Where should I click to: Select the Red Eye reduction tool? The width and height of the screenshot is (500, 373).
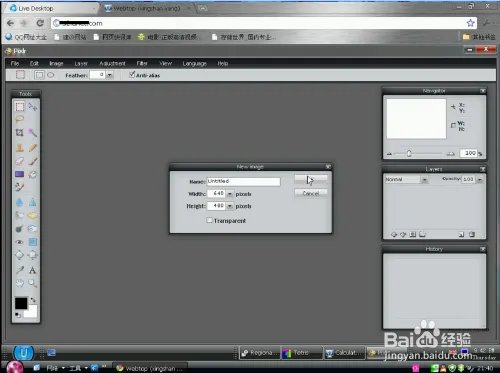click(20, 242)
